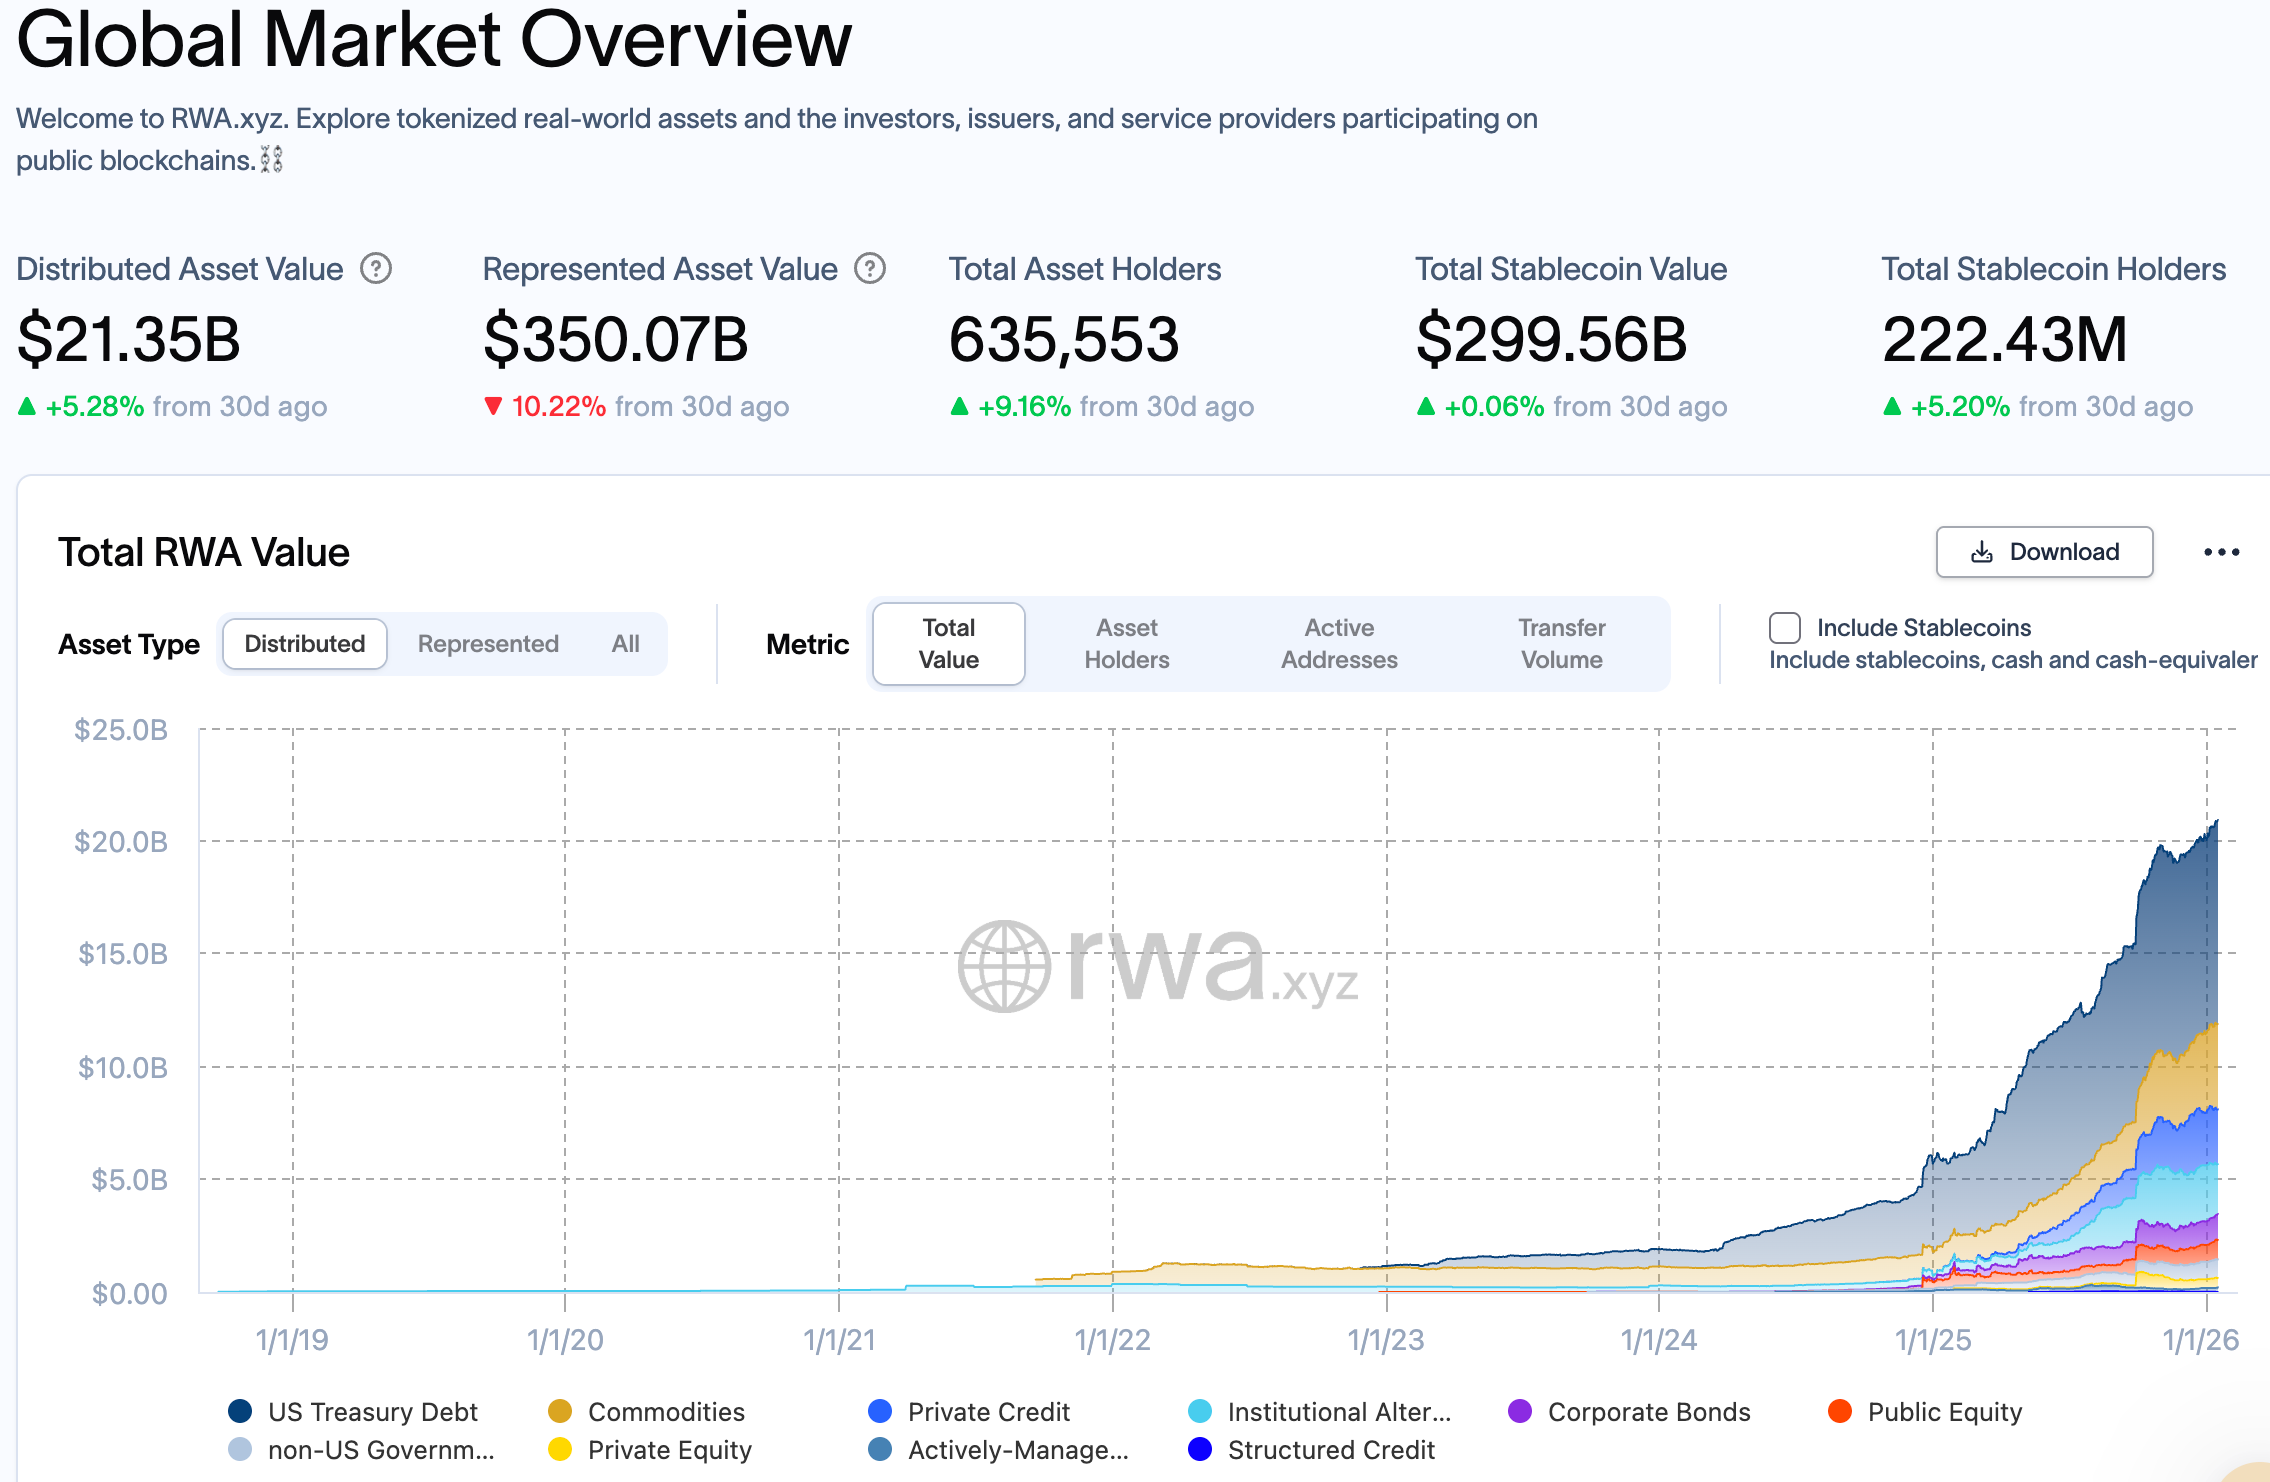
Task: Click the Private Credit legend color swatch
Action: point(880,1411)
